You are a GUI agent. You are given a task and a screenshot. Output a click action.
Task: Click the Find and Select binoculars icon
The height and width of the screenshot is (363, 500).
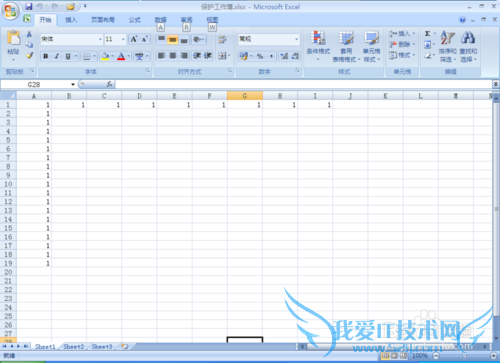[468, 37]
